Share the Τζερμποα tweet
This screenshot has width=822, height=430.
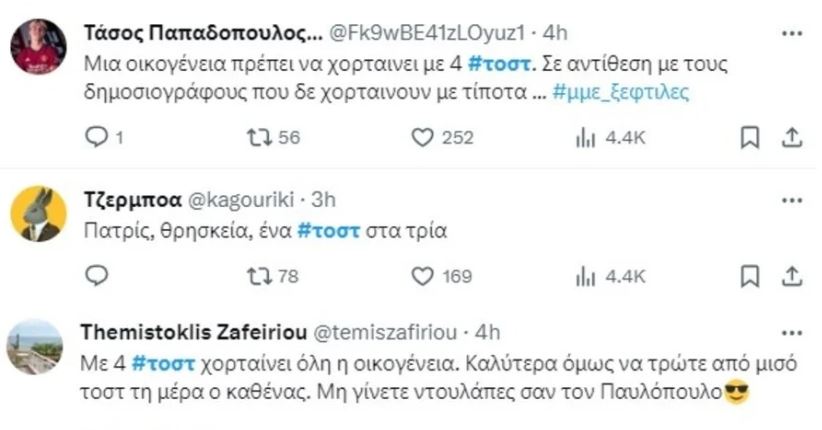(791, 275)
